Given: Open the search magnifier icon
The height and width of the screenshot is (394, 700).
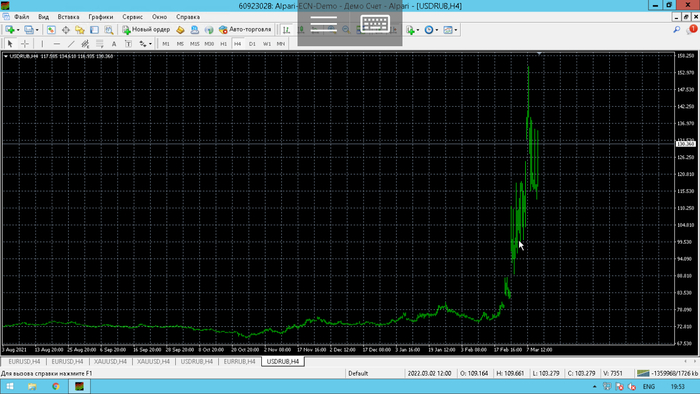Looking at the screenshot, I should 677,29.
